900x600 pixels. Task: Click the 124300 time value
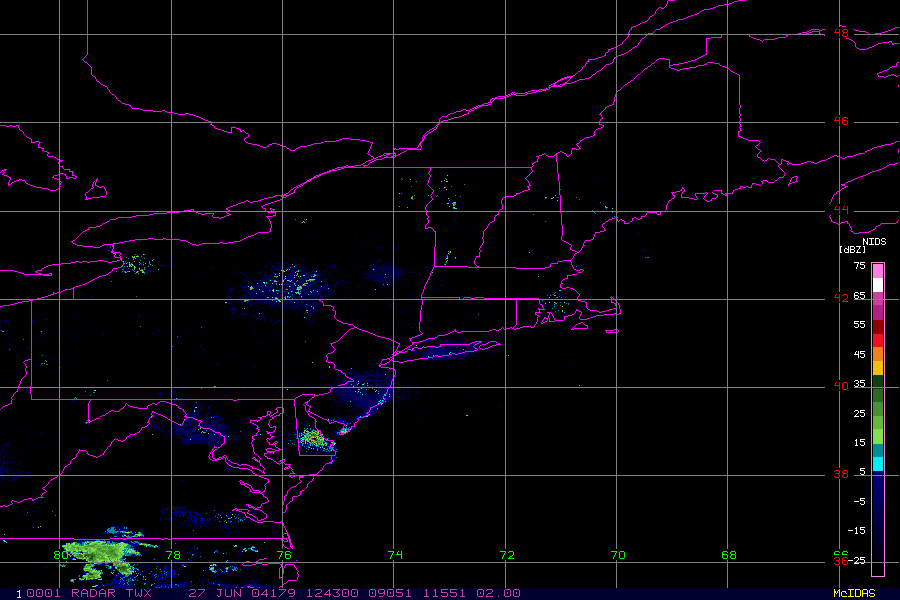pos(331,593)
